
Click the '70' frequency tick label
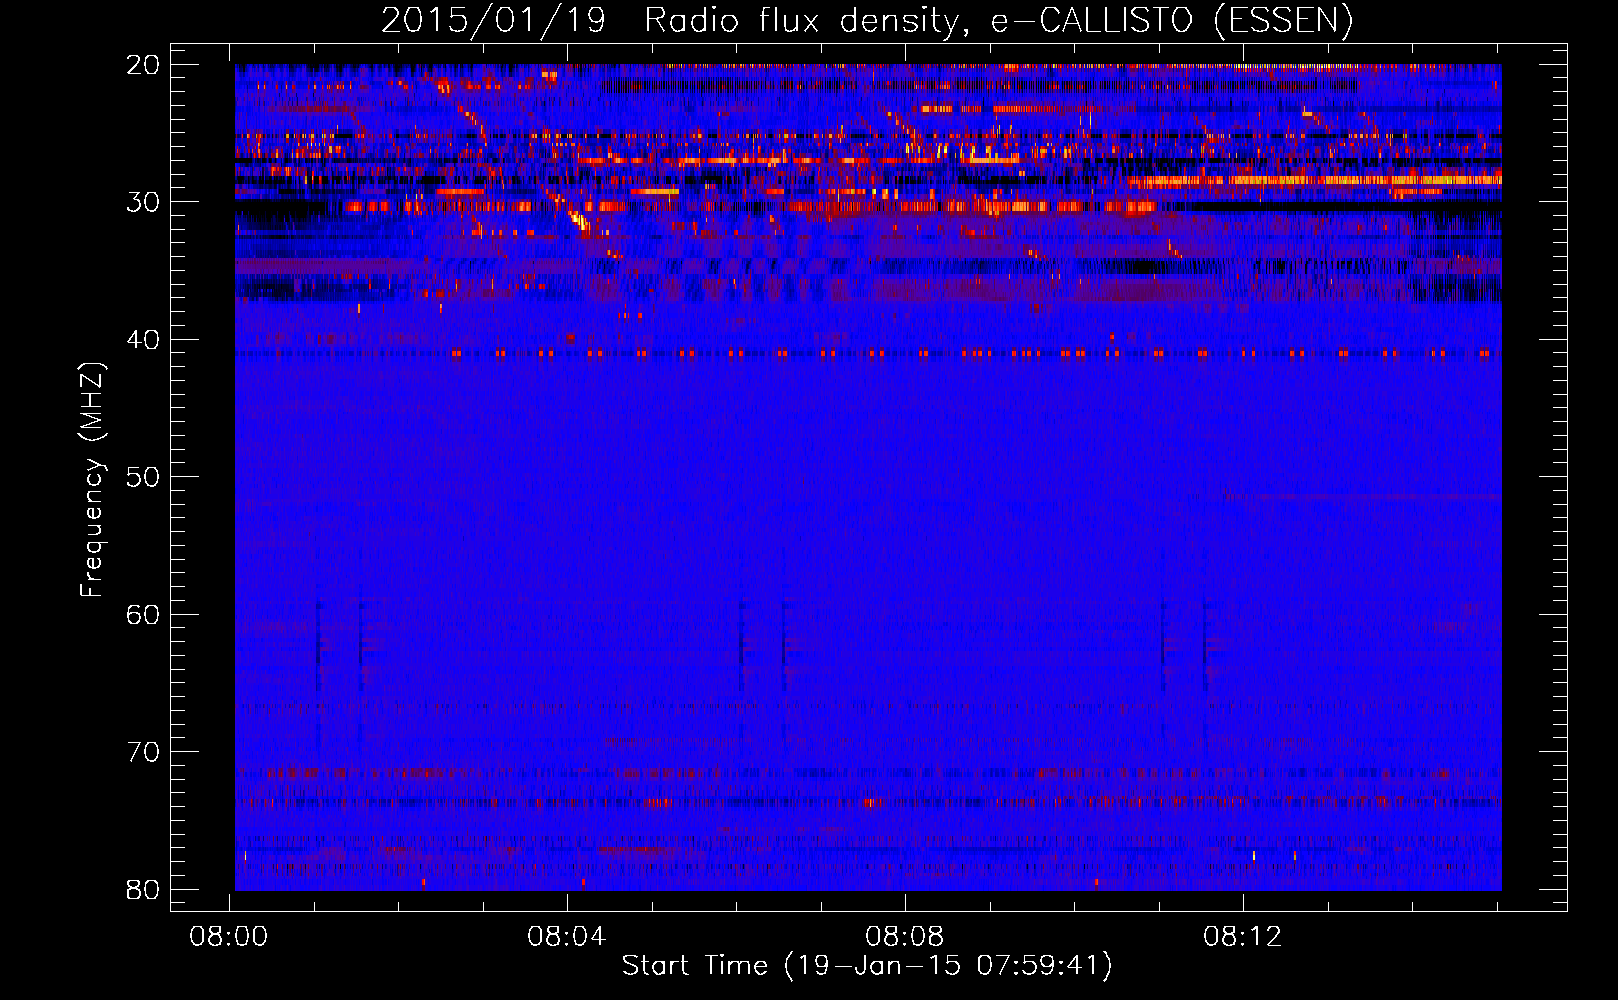(x=143, y=752)
